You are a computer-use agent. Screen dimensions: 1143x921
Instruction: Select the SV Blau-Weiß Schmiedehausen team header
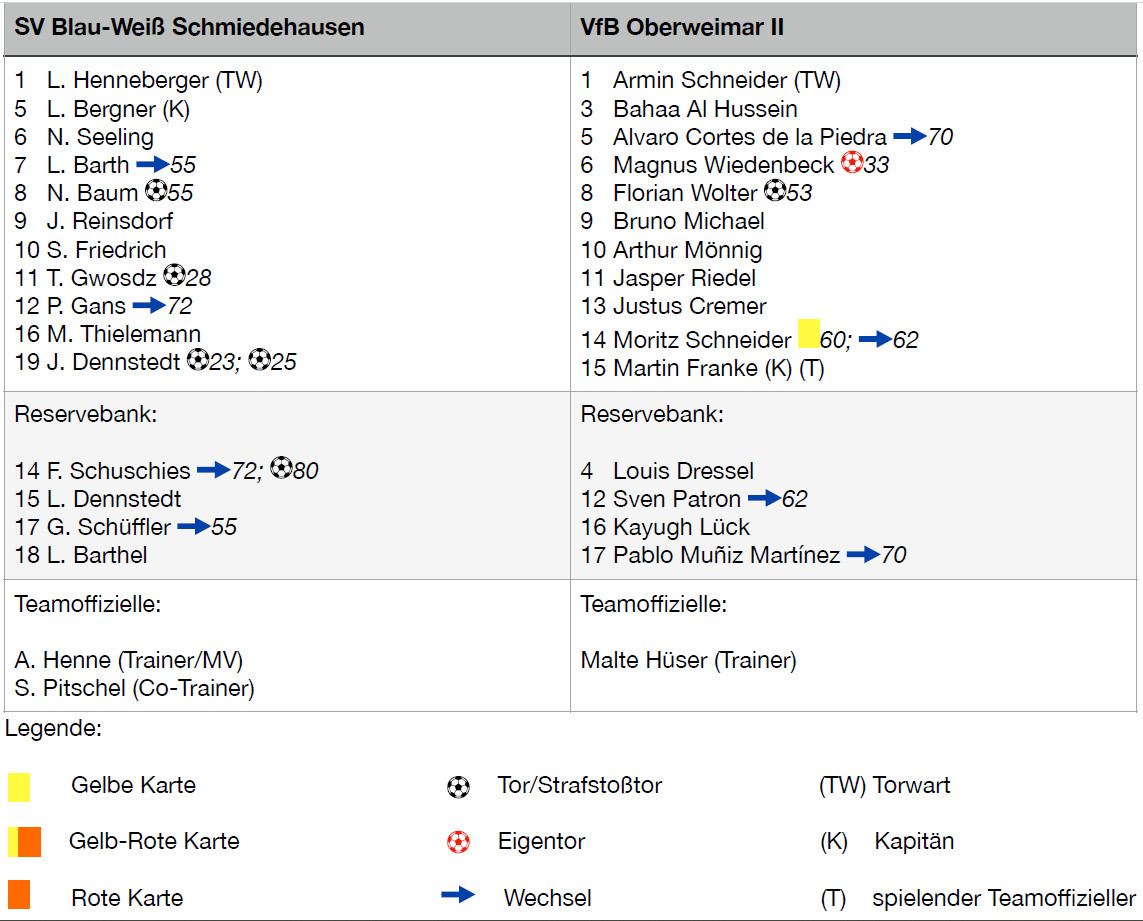pyautogui.click(x=189, y=27)
